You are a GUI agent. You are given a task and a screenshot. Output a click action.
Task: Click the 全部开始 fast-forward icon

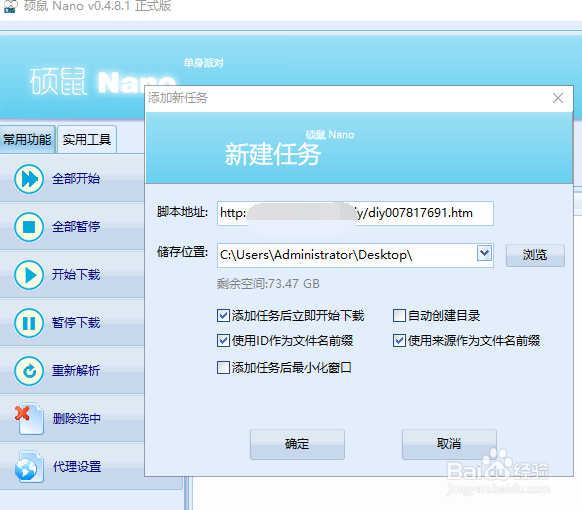click(29, 179)
